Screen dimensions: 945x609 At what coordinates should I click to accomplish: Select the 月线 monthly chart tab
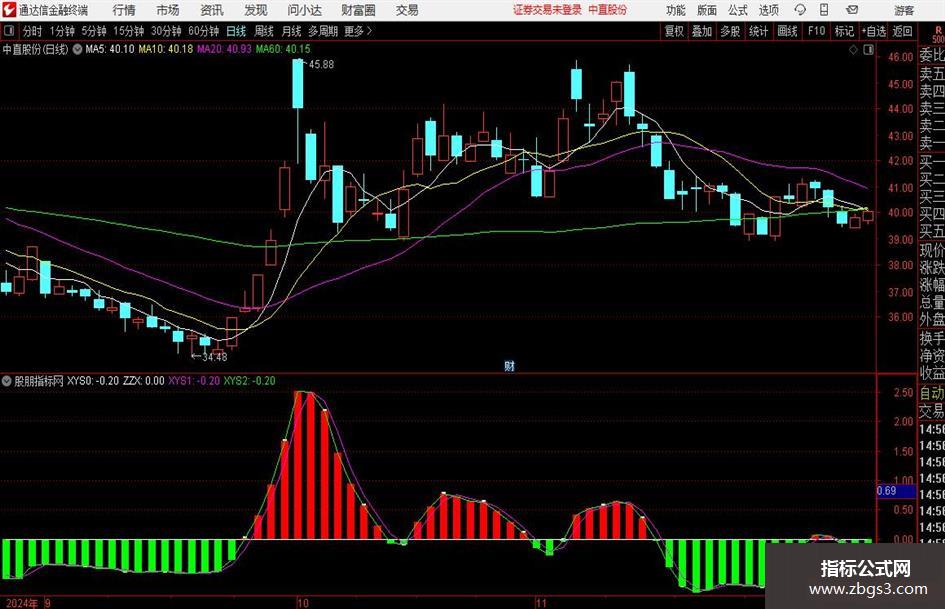click(292, 31)
